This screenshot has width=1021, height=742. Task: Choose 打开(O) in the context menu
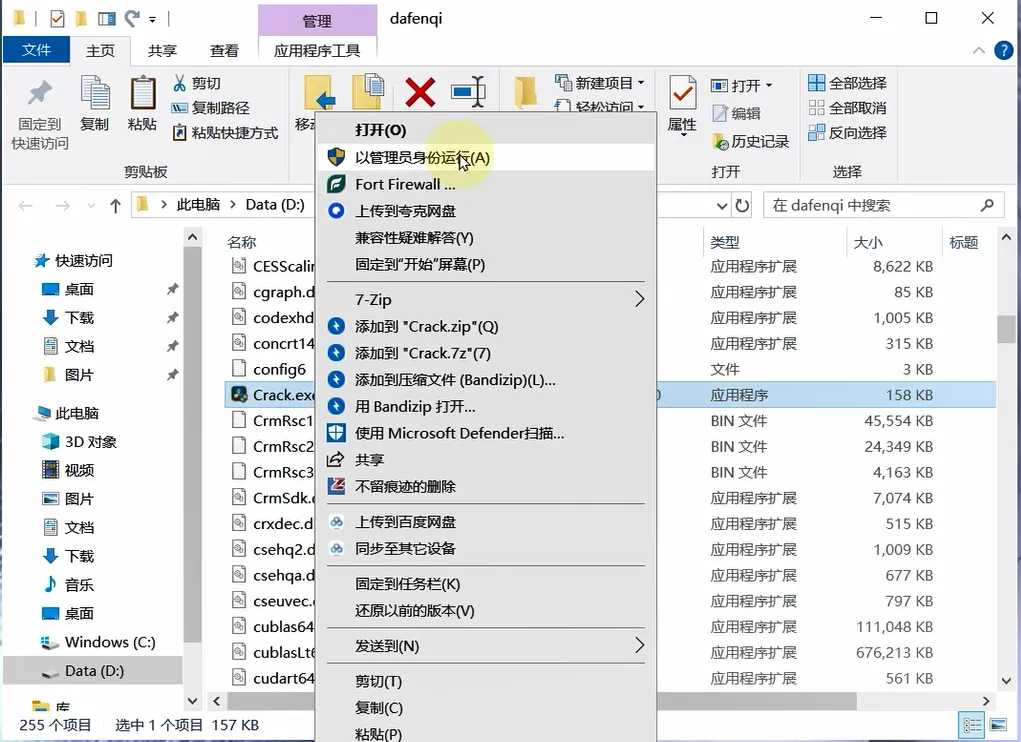tap(486, 130)
